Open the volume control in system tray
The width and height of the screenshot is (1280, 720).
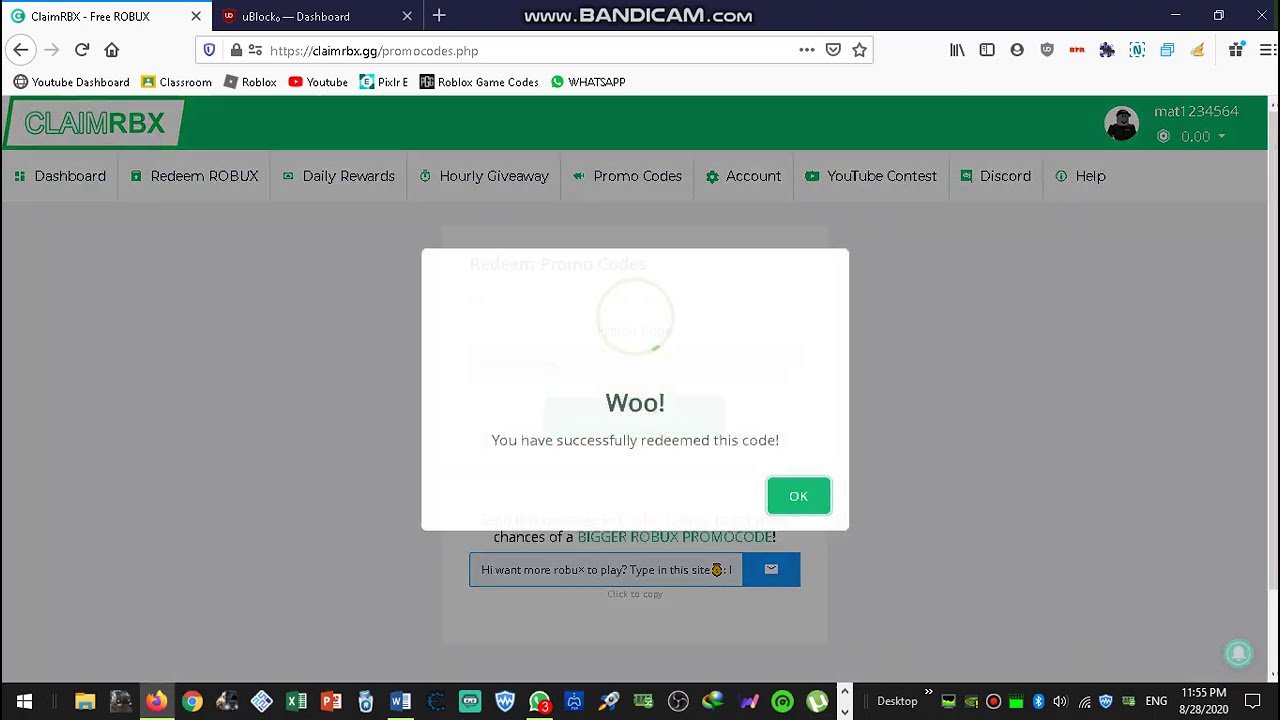[1060, 702]
